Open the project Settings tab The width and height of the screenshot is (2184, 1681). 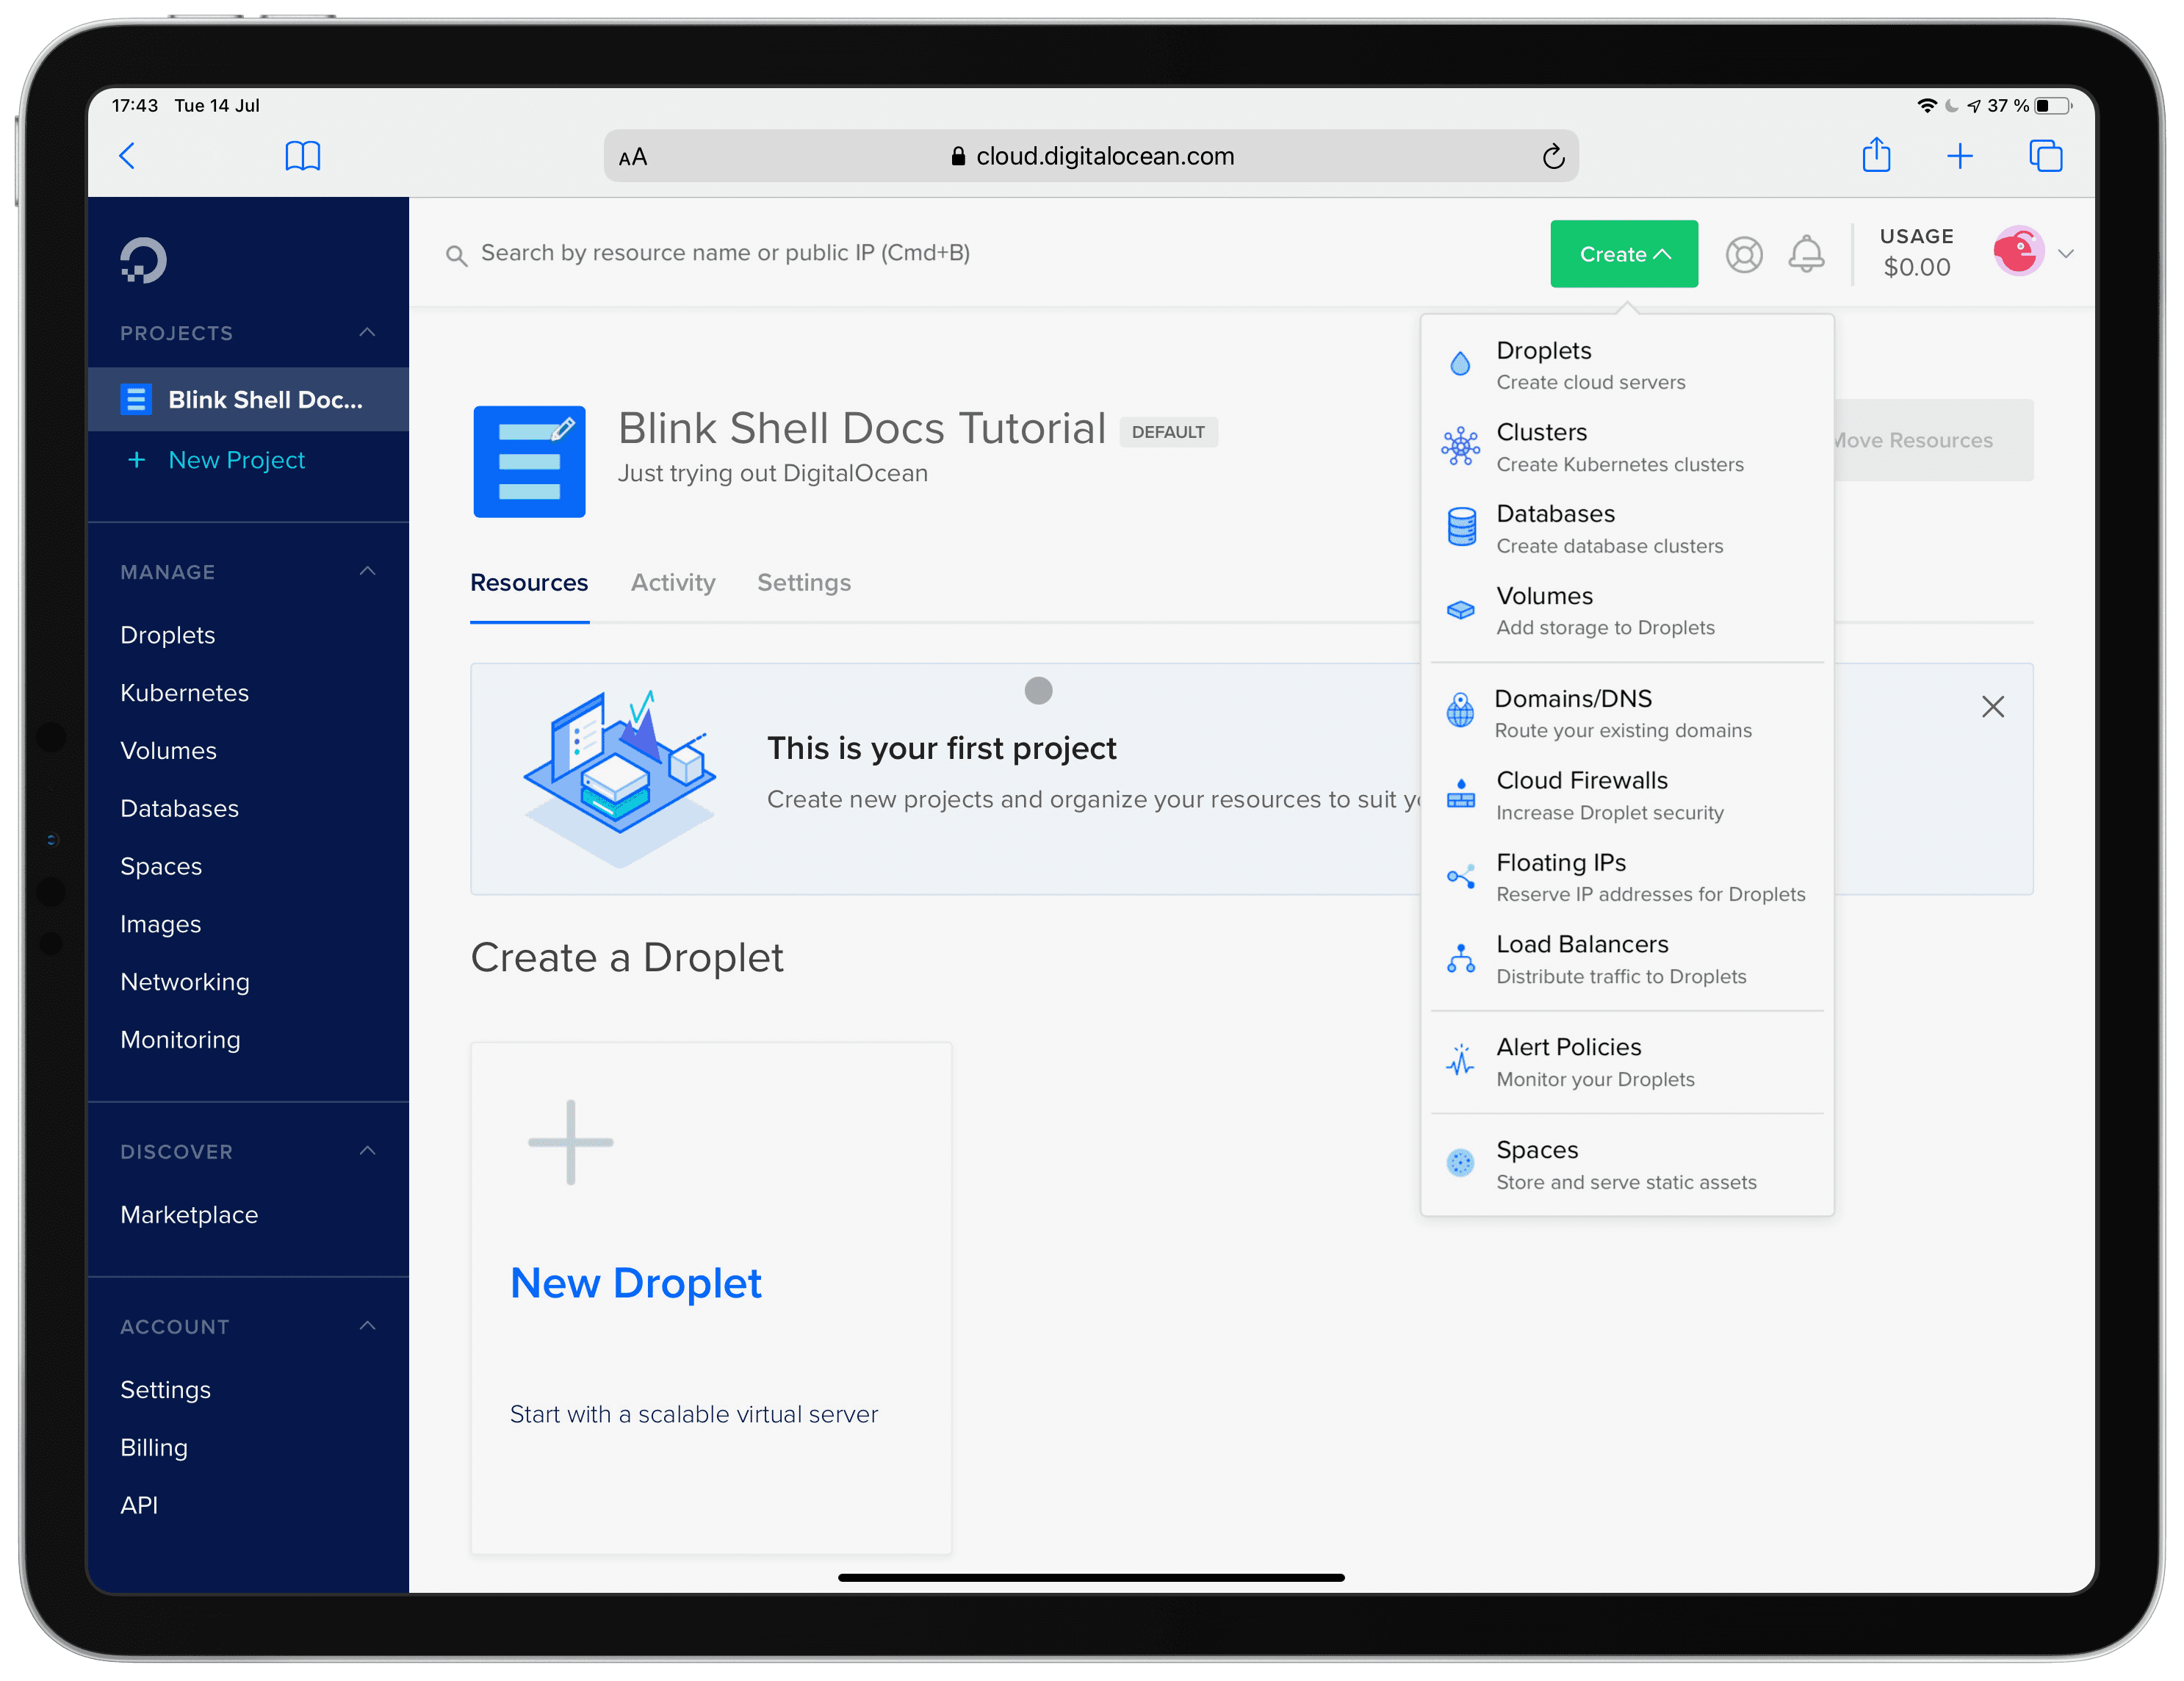[803, 583]
